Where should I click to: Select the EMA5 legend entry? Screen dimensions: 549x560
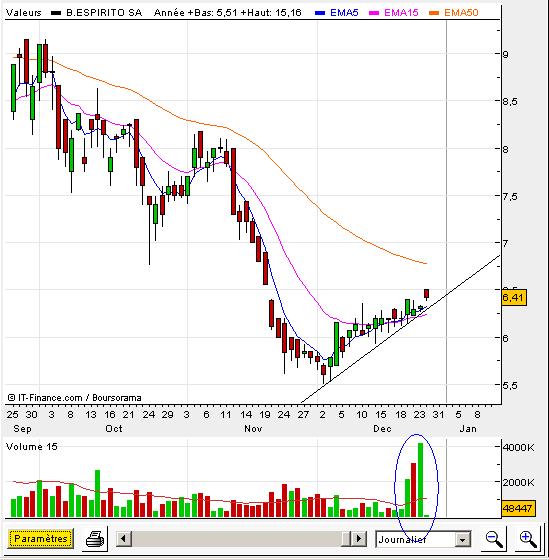pyautogui.click(x=337, y=13)
